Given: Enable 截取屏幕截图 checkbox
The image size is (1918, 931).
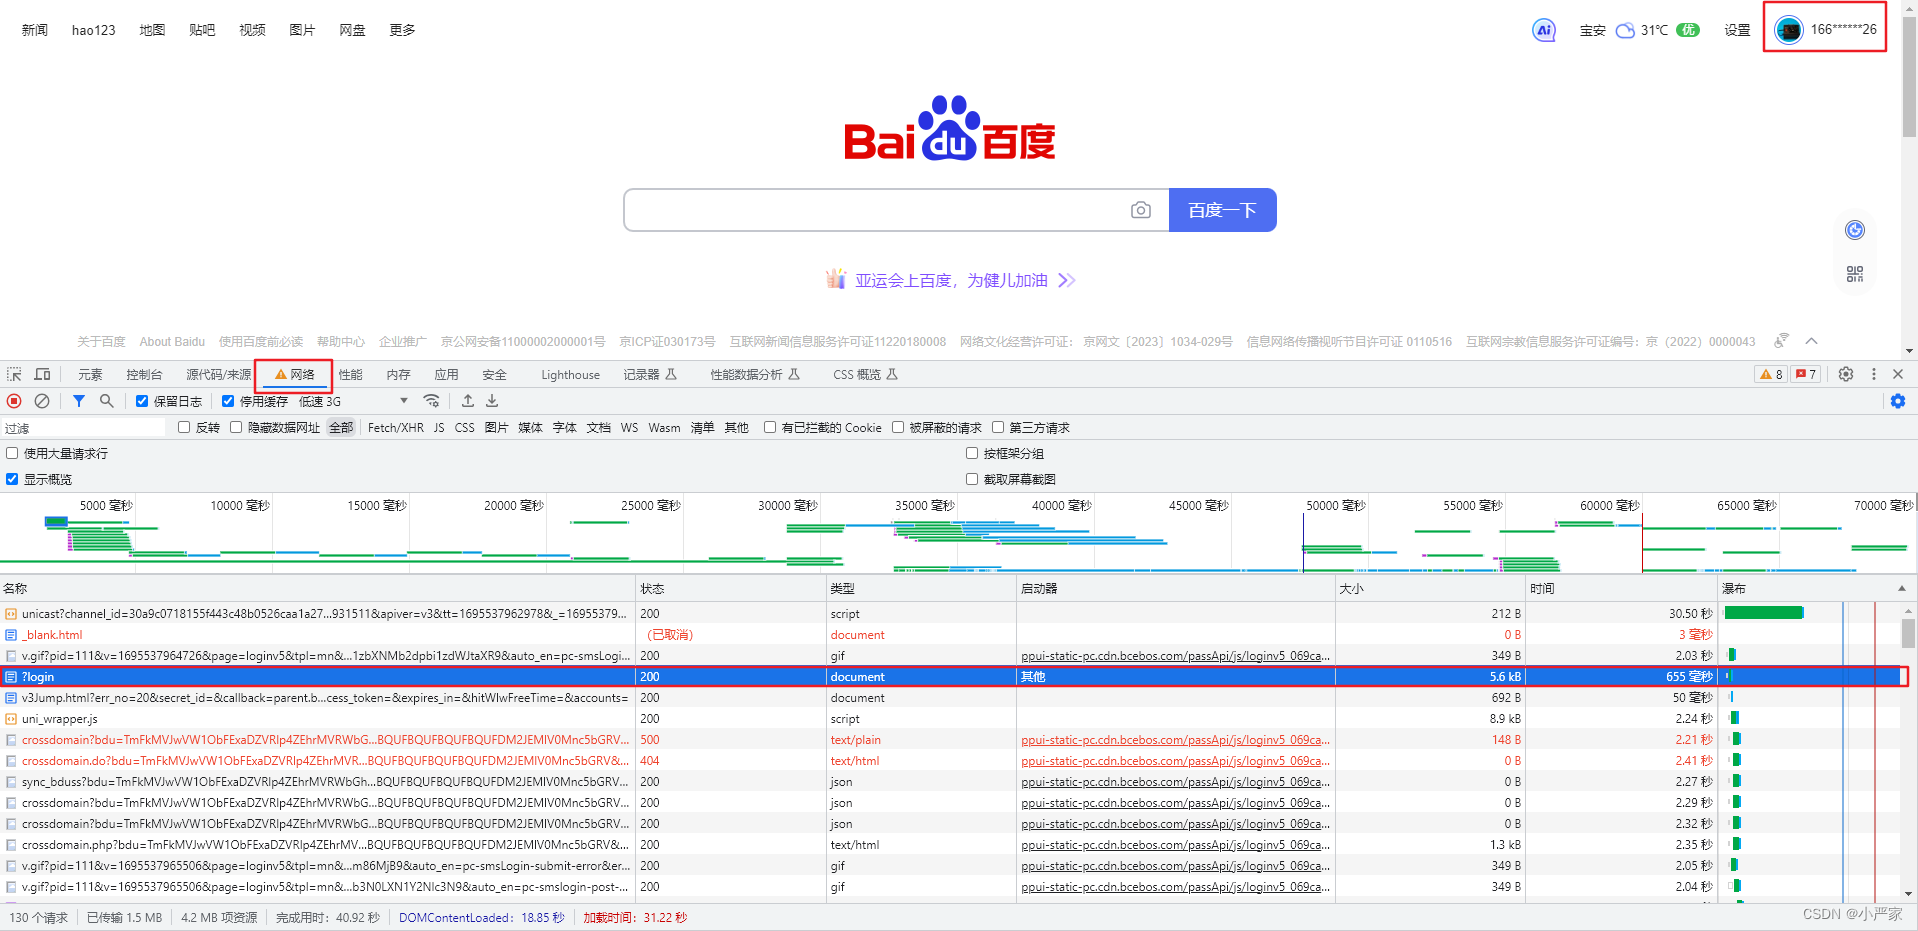Looking at the screenshot, I should click(972, 479).
